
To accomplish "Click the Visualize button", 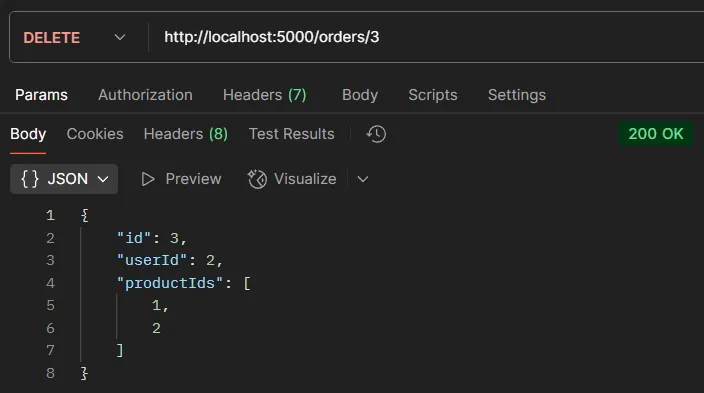I will coord(292,179).
